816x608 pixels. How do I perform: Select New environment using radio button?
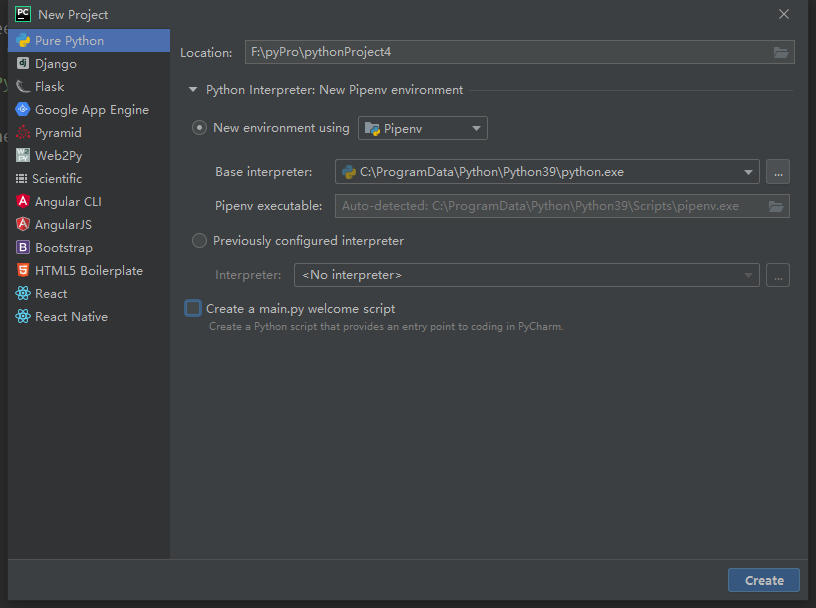point(199,128)
